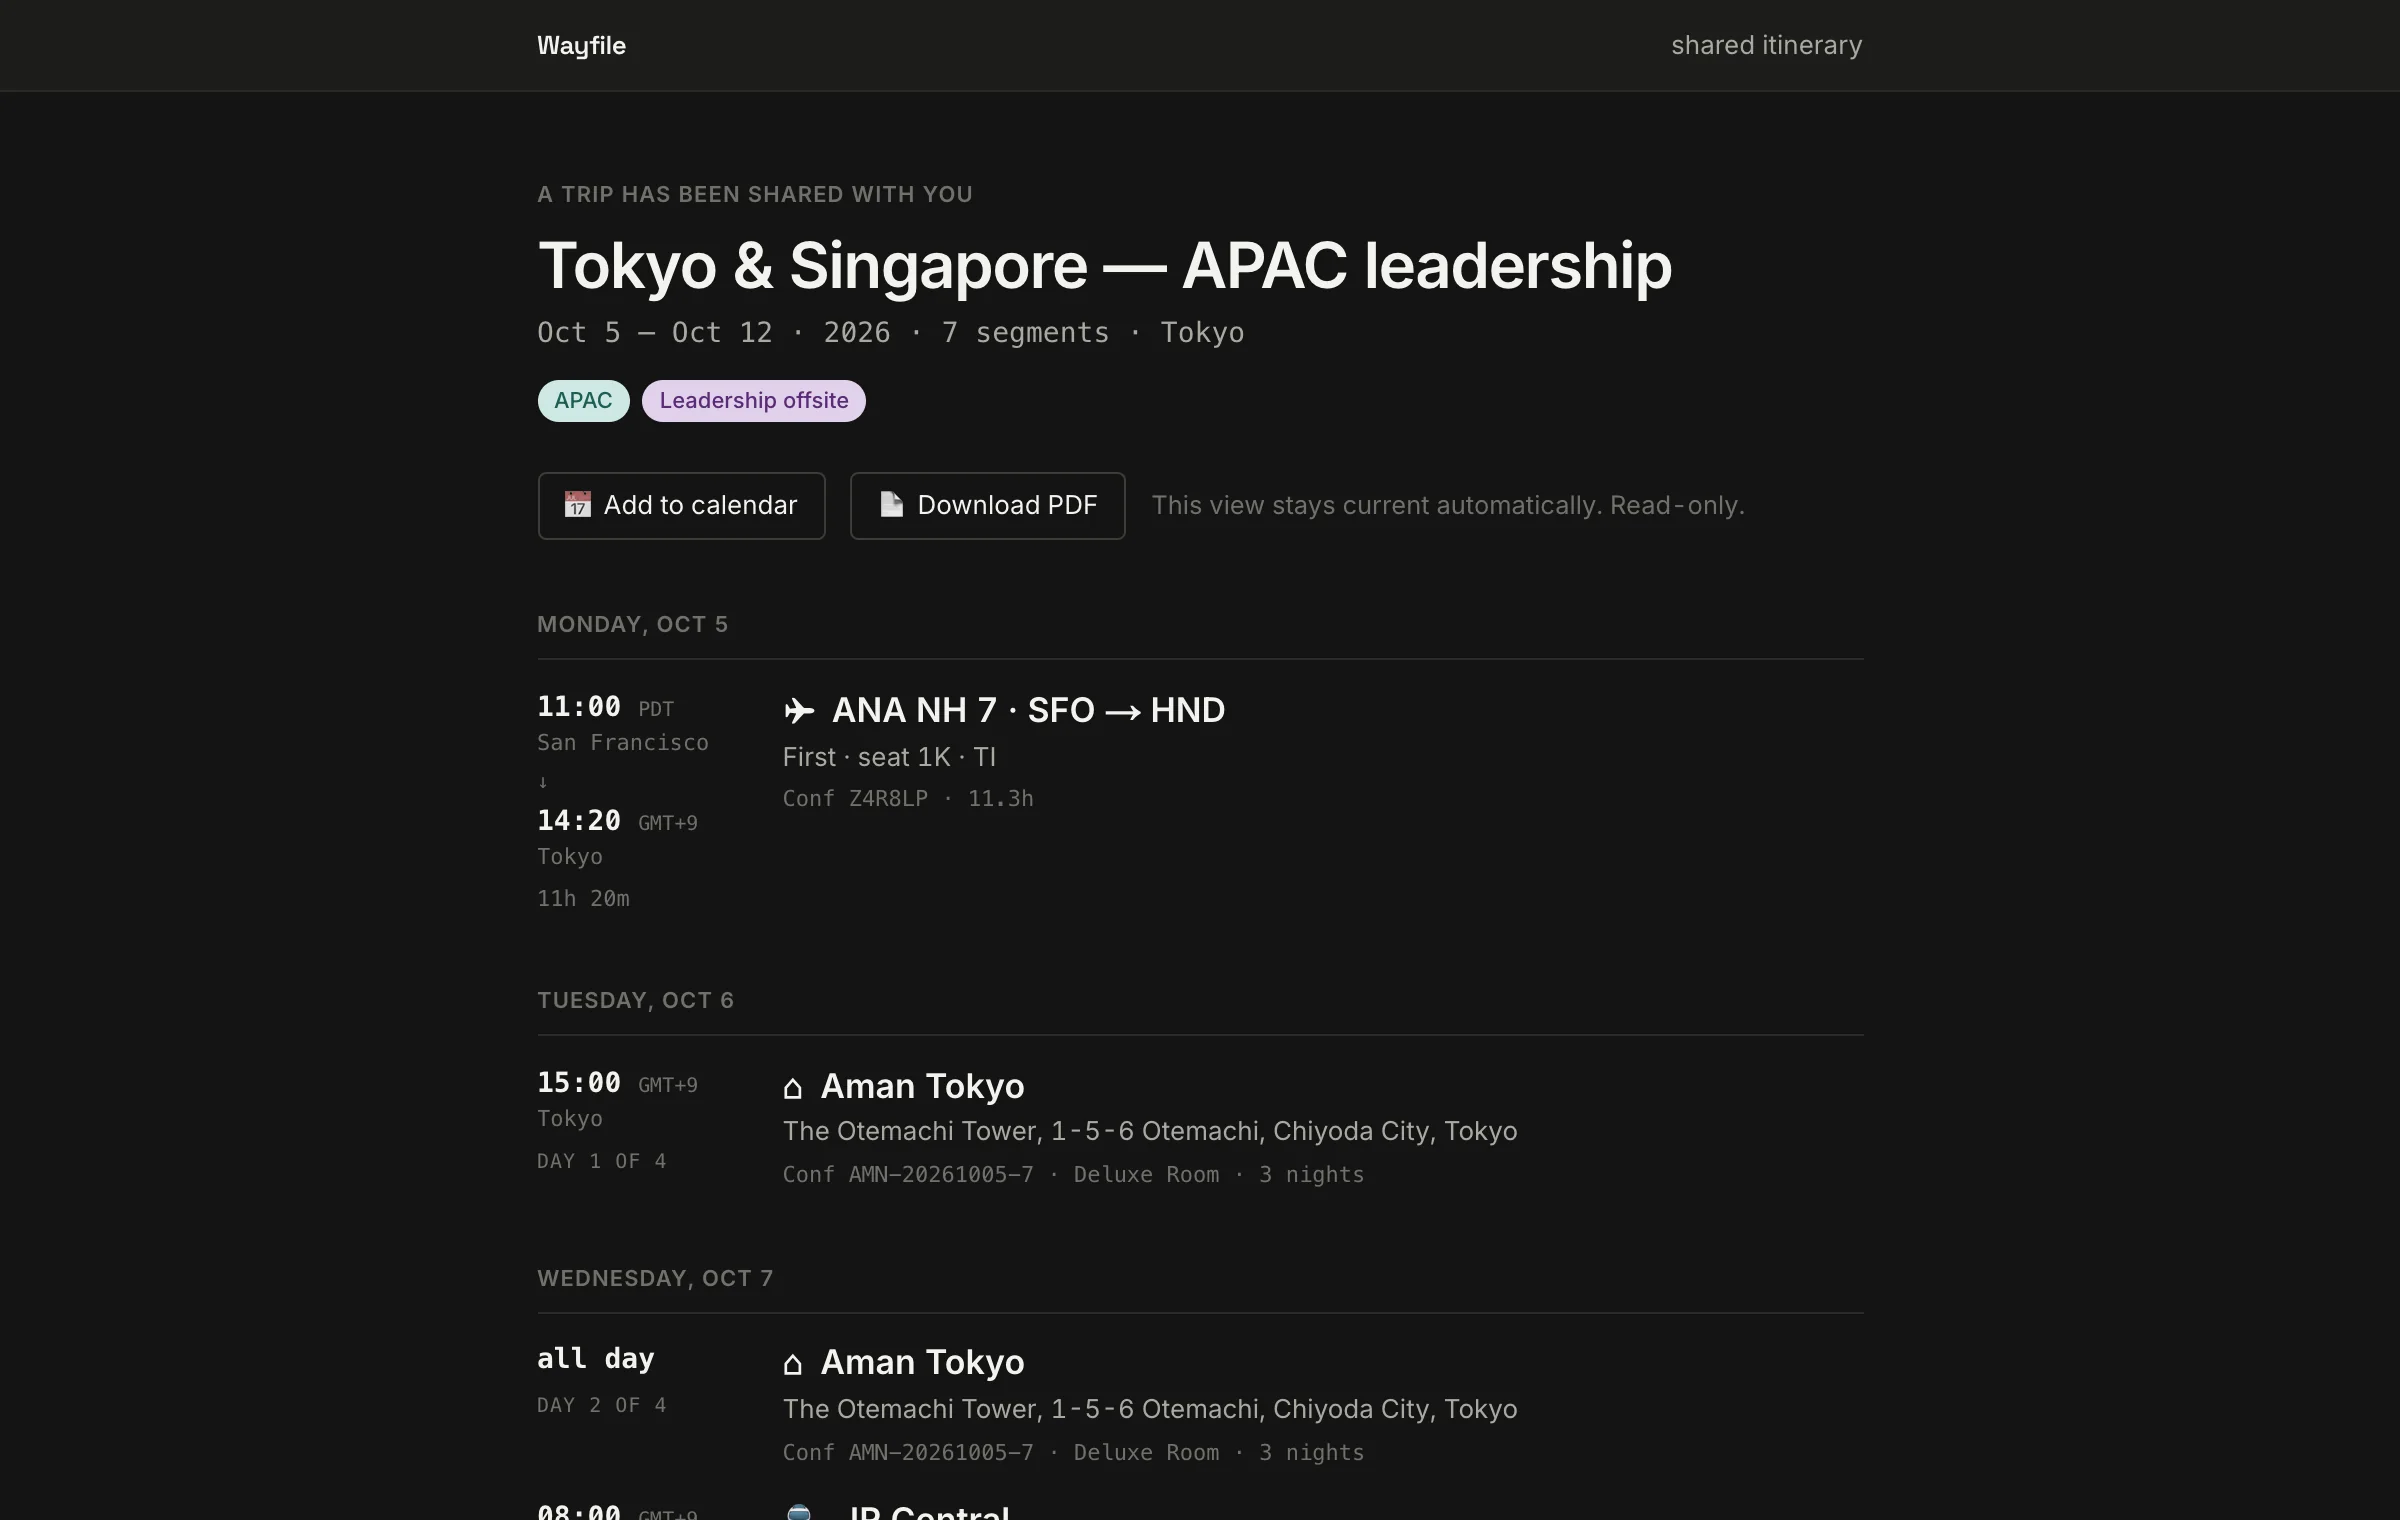Viewport: 2400px width, 1520px height.
Task: Click the "DAY 1 OF 4" label
Action: coord(601,1162)
